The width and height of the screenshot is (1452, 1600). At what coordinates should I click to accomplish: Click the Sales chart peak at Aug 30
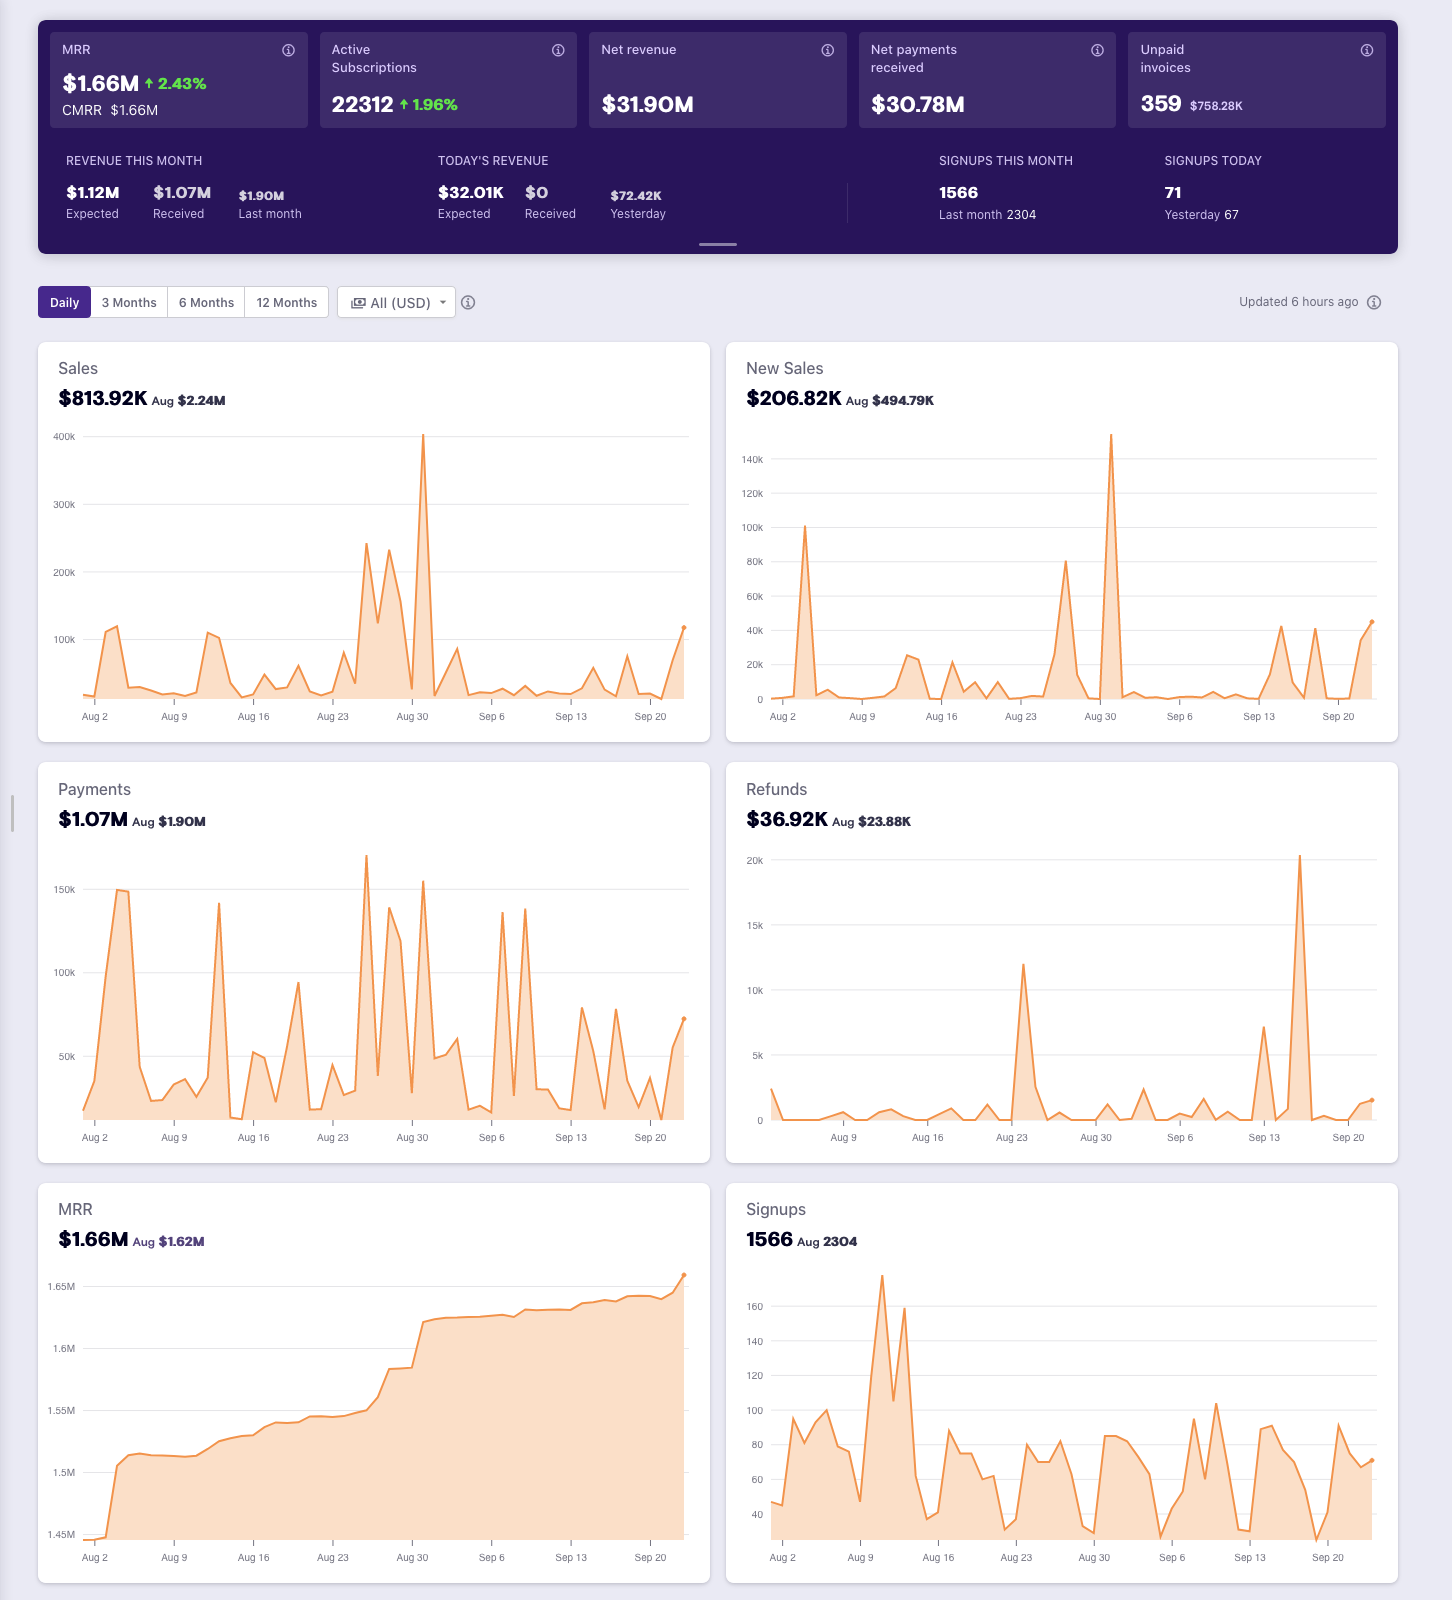pyautogui.click(x=423, y=436)
